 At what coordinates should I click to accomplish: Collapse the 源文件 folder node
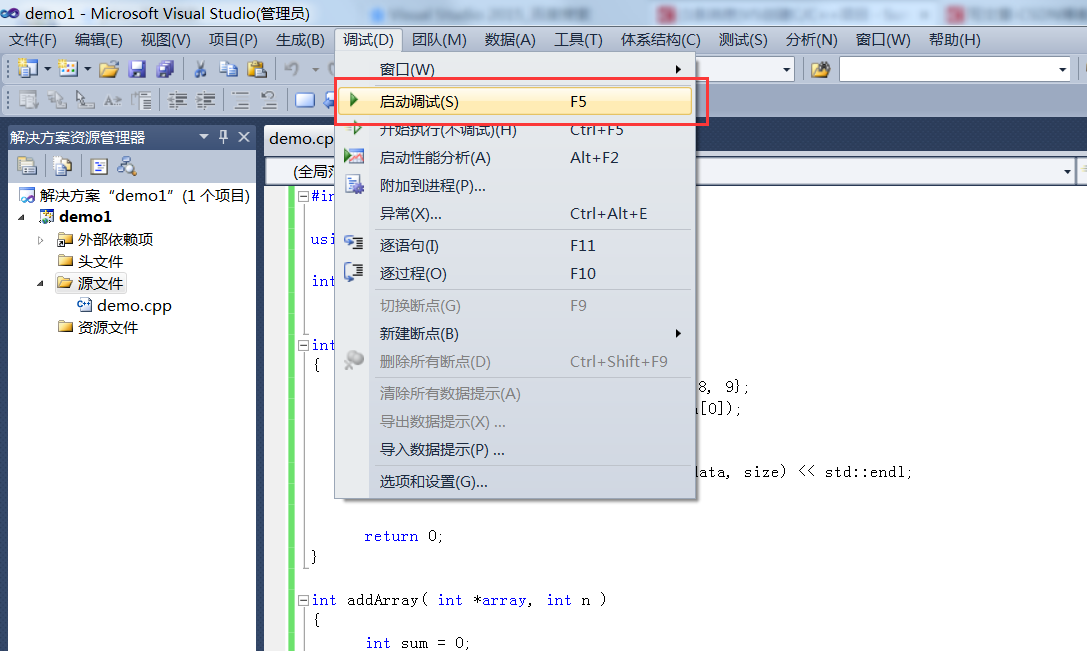[x=40, y=283]
